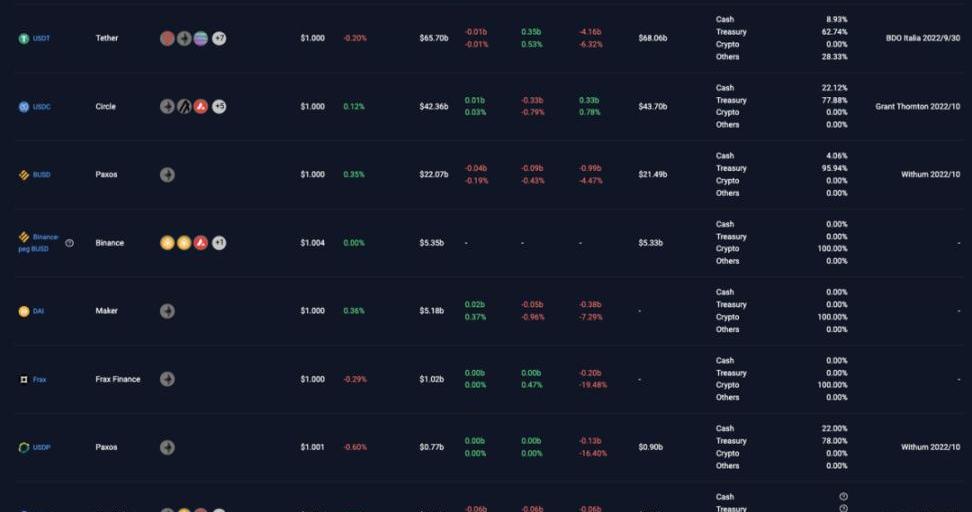Click the blue USDC coin logo
This screenshot has height=512, width=972.
tap(24, 107)
